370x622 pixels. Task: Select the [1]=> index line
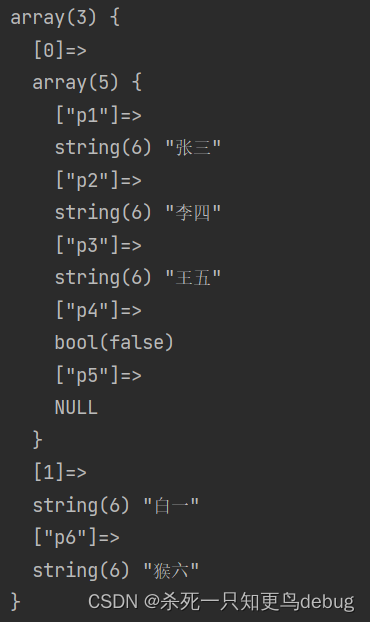click(60, 473)
